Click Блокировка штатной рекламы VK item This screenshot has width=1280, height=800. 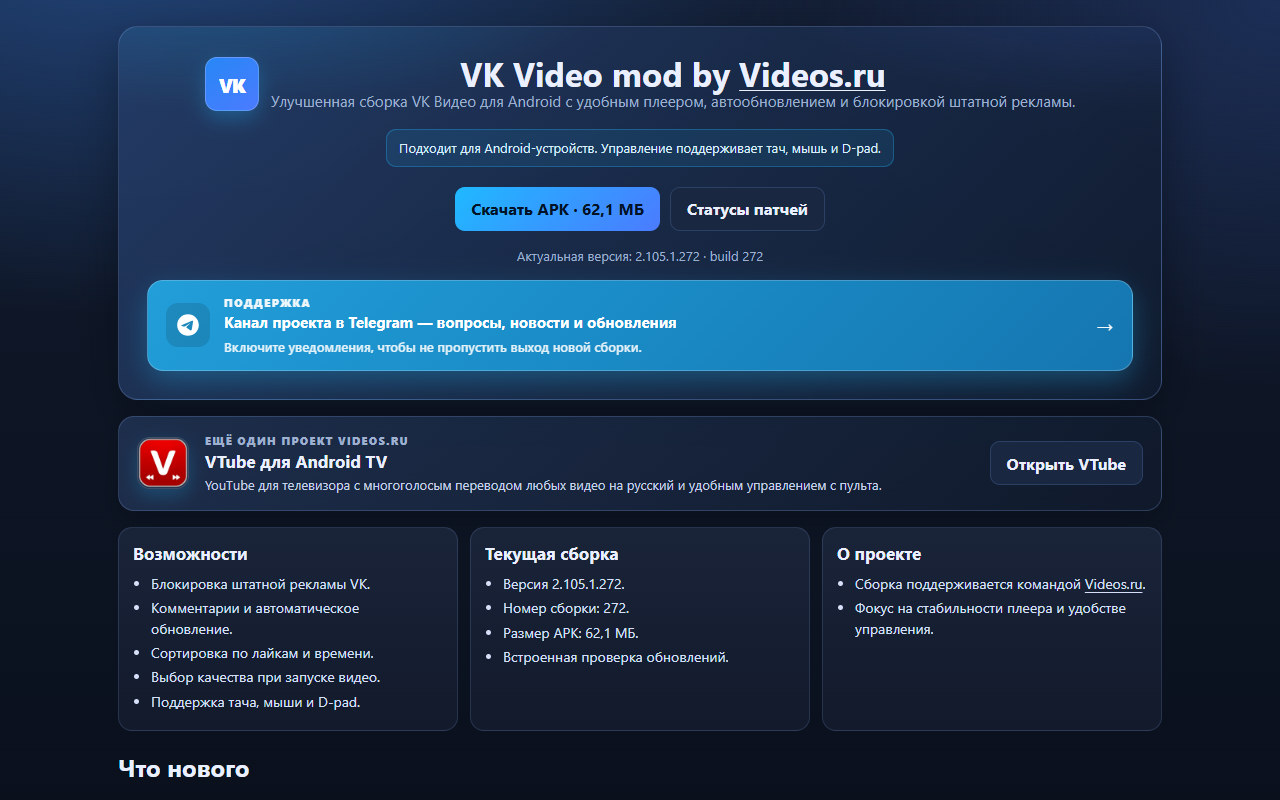tap(261, 584)
